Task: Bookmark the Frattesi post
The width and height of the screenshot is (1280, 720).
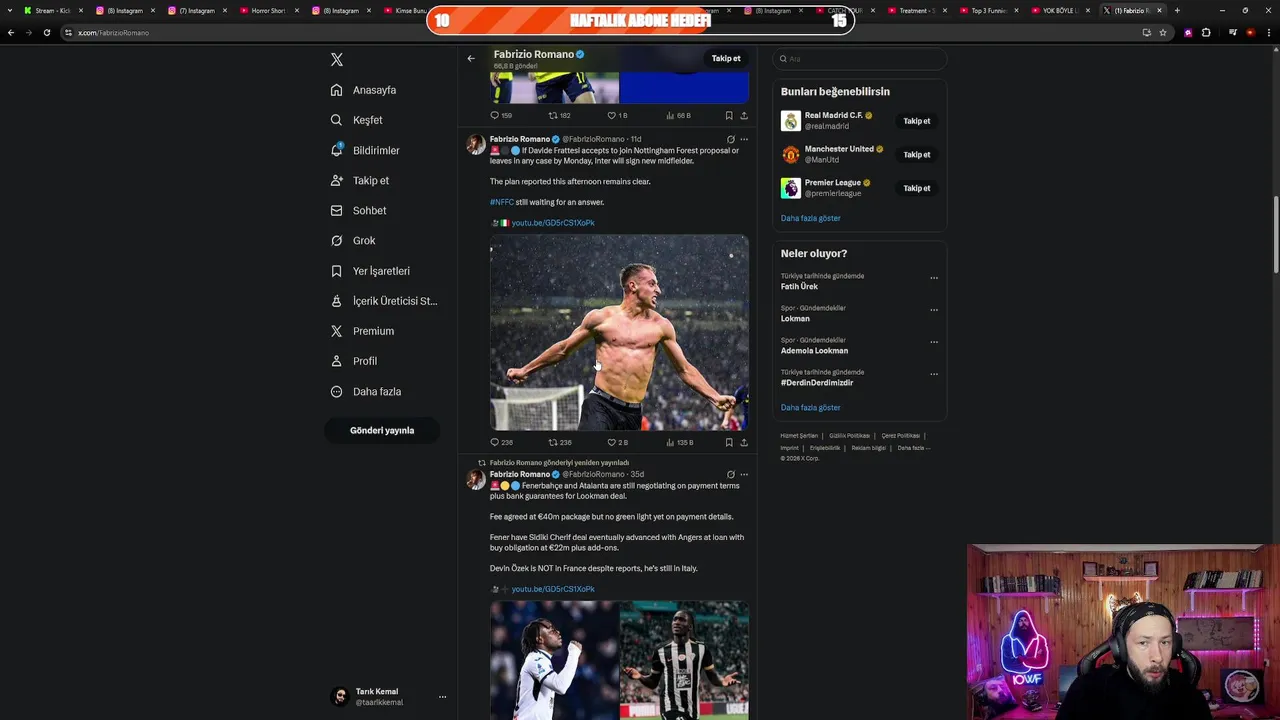Action: click(x=729, y=442)
